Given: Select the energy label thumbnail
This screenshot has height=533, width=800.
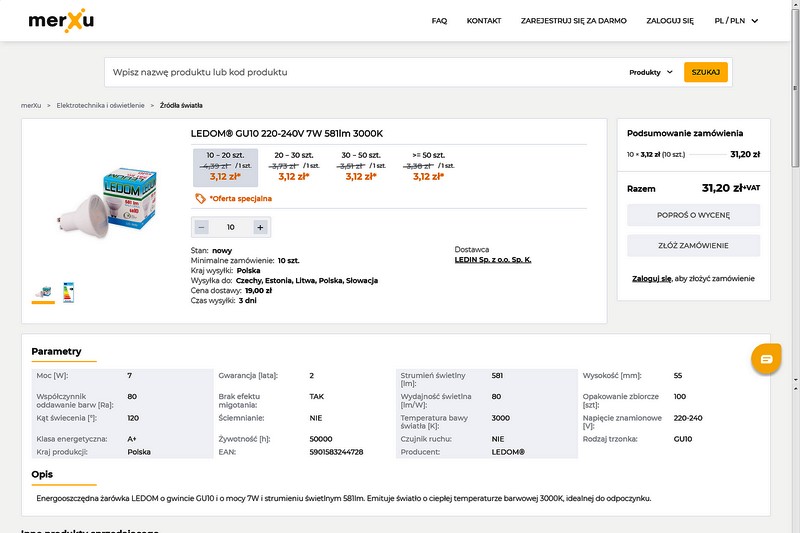Looking at the screenshot, I should 68,292.
